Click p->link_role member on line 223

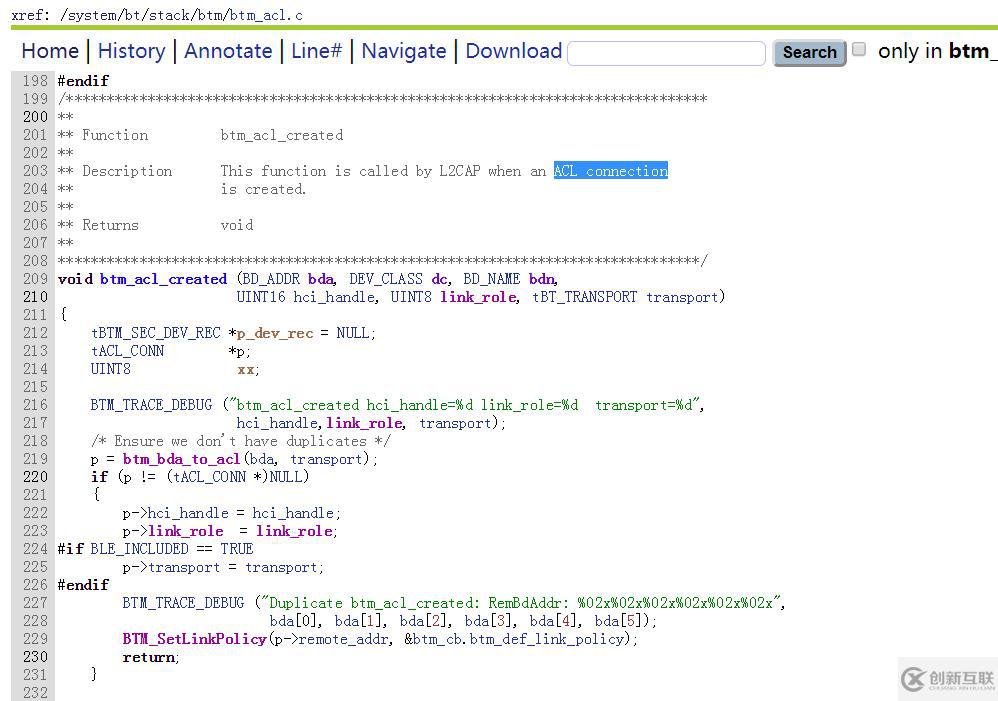coord(186,531)
